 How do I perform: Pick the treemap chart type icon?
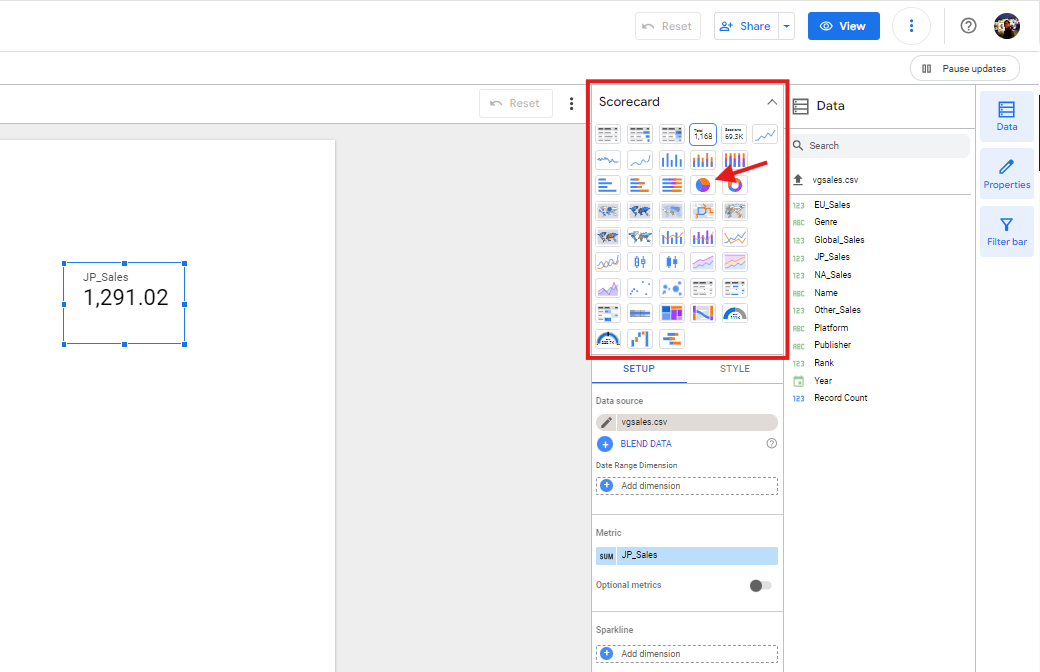(x=671, y=314)
